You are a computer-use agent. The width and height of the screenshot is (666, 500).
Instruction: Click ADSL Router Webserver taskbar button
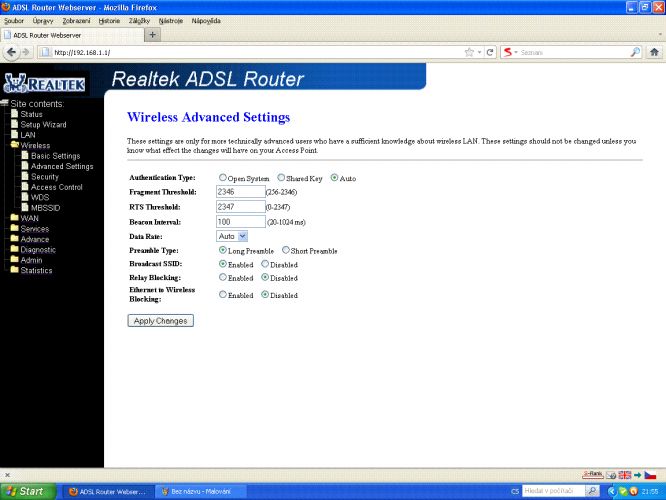point(108,492)
